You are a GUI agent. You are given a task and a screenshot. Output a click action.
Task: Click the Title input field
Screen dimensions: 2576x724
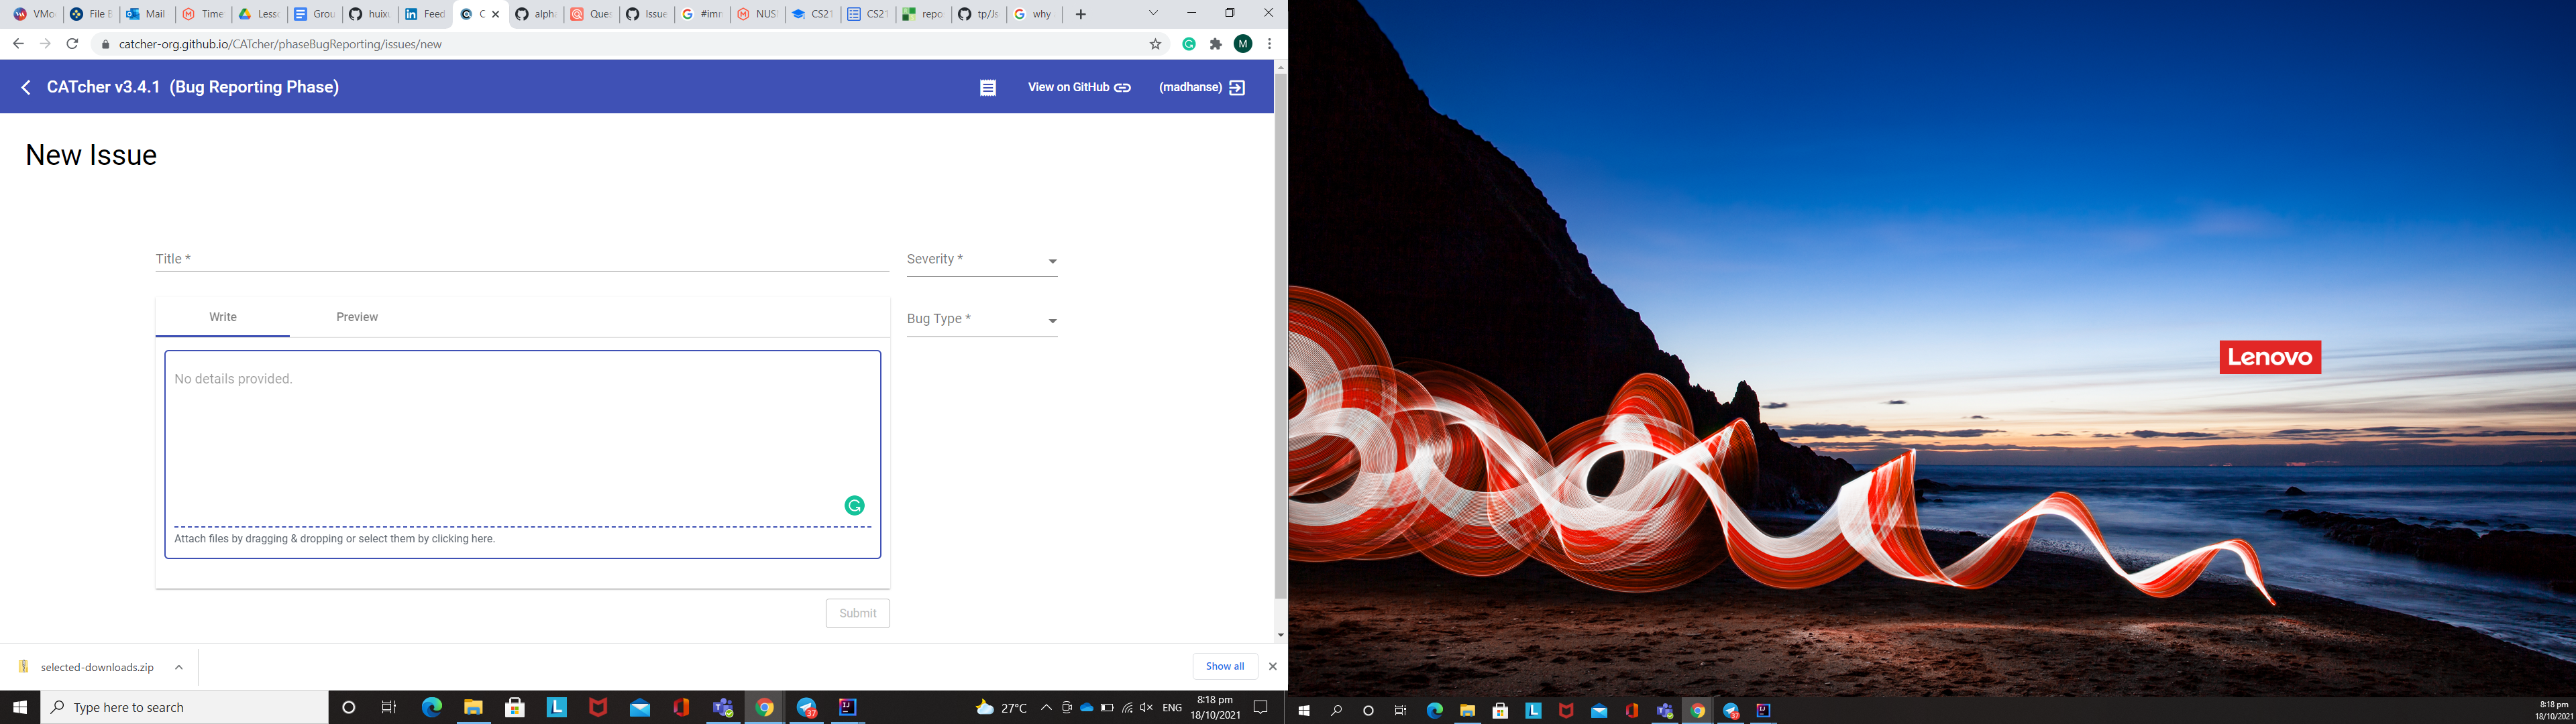[x=521, y=259]
